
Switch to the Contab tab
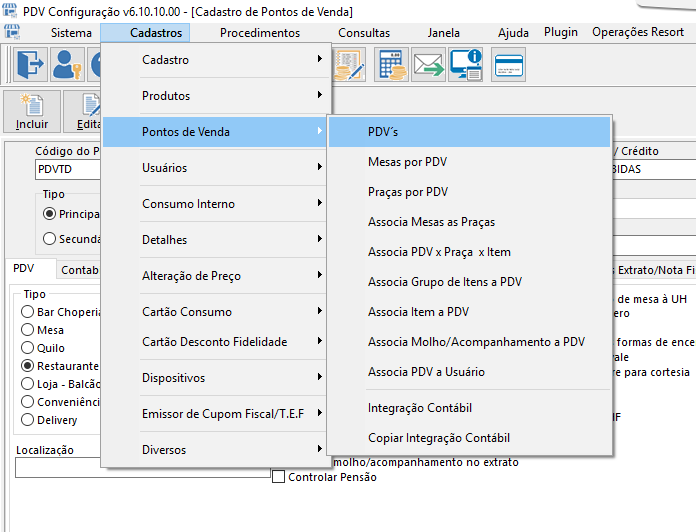coord(79,270)
